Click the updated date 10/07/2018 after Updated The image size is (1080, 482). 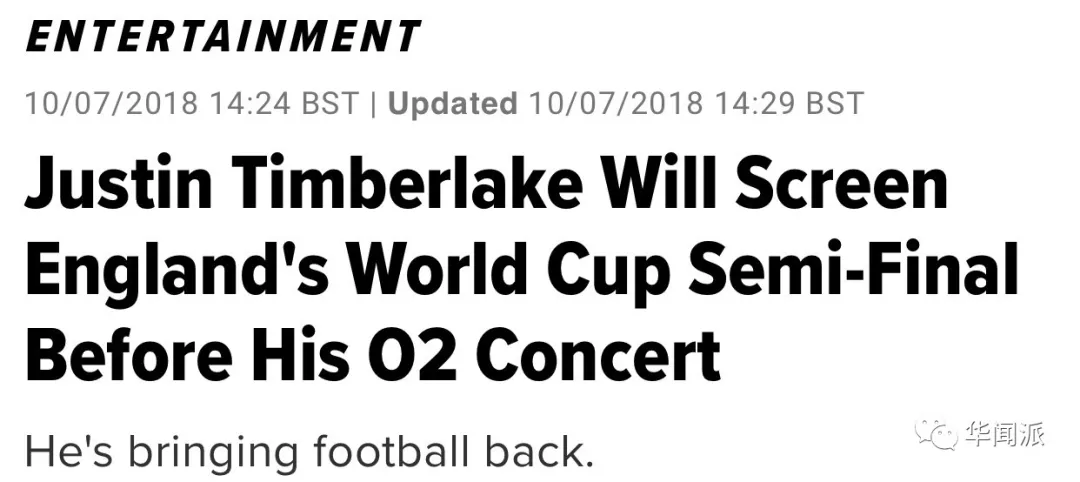point(616,104)
